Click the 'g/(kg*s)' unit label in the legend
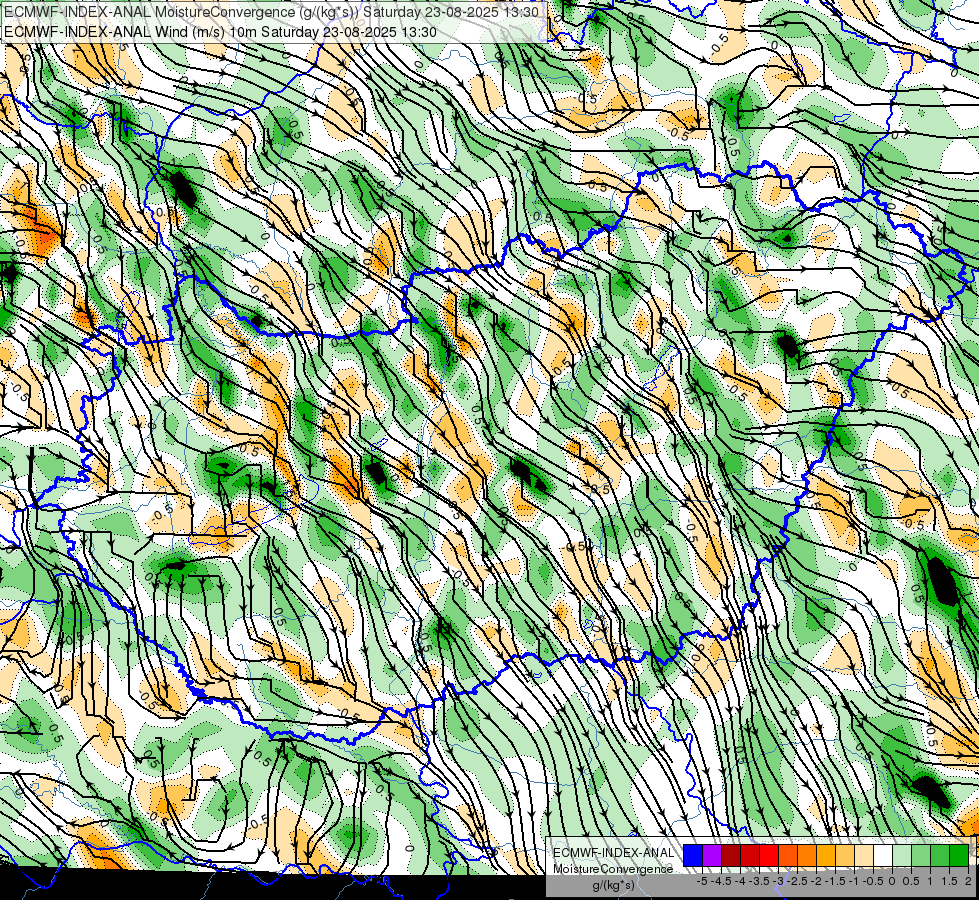Viewport: 979px width, 900px height. coord(613,885)
